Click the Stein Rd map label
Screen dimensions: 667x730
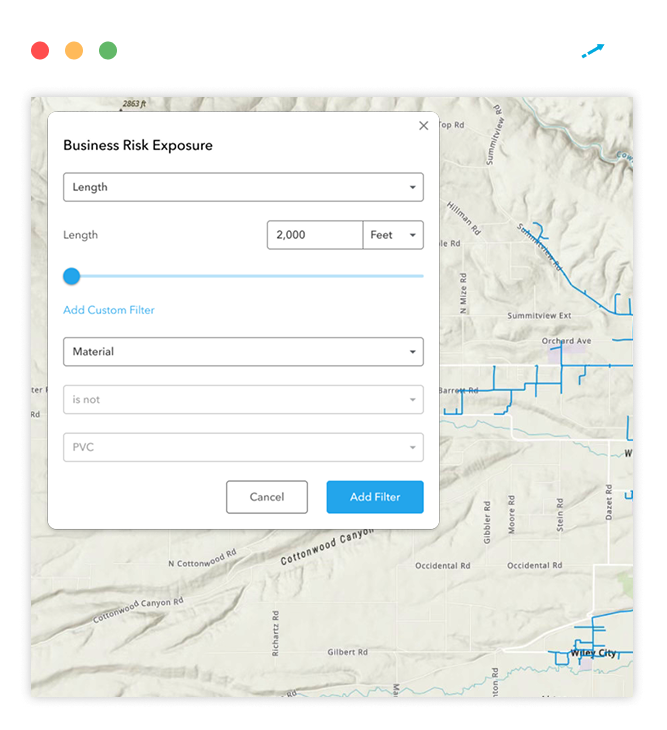click(560, 515)
